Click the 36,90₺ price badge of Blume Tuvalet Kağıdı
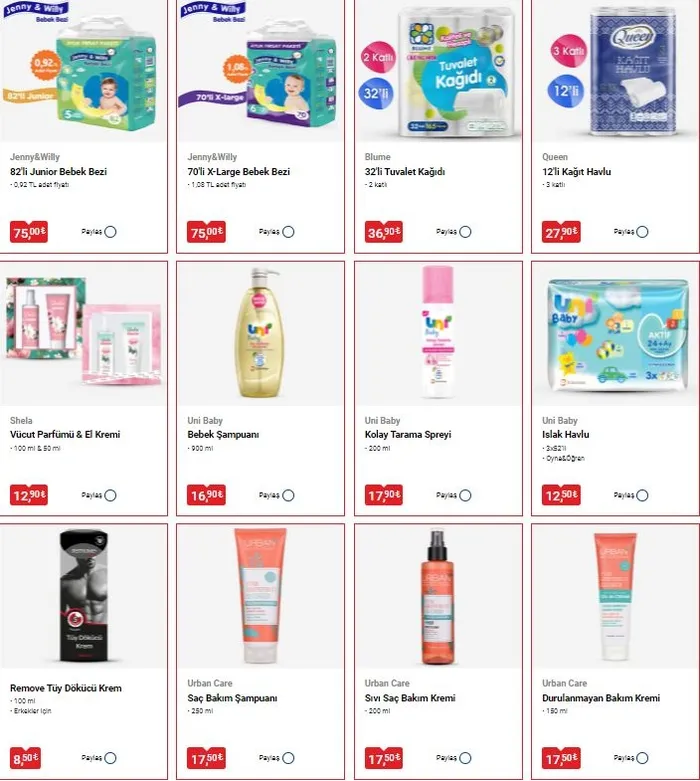Image resolution: width=700 pixels, height=781 pixels. (384, 232)
